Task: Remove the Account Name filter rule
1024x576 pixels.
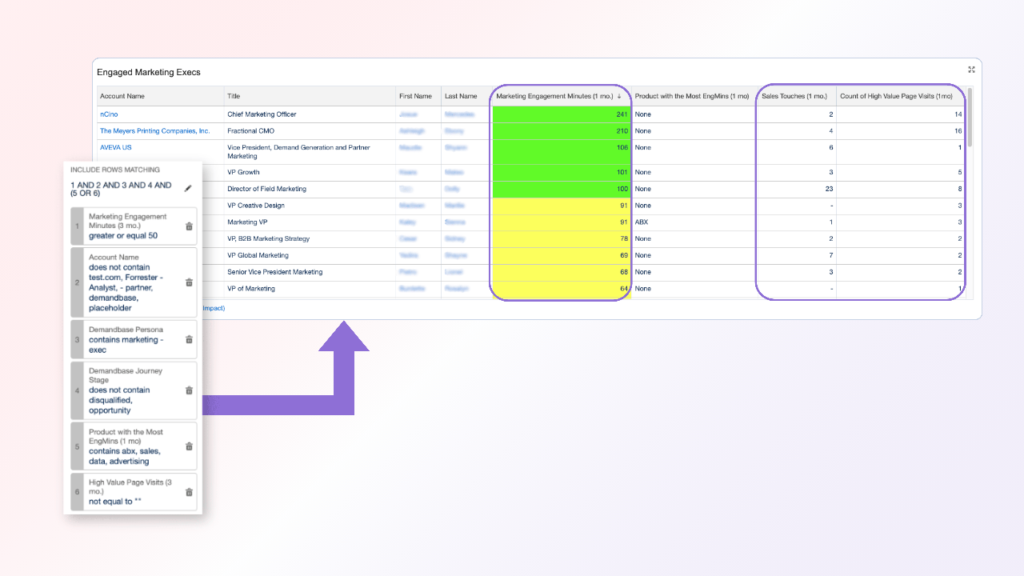Action: [x=189, y=282]
